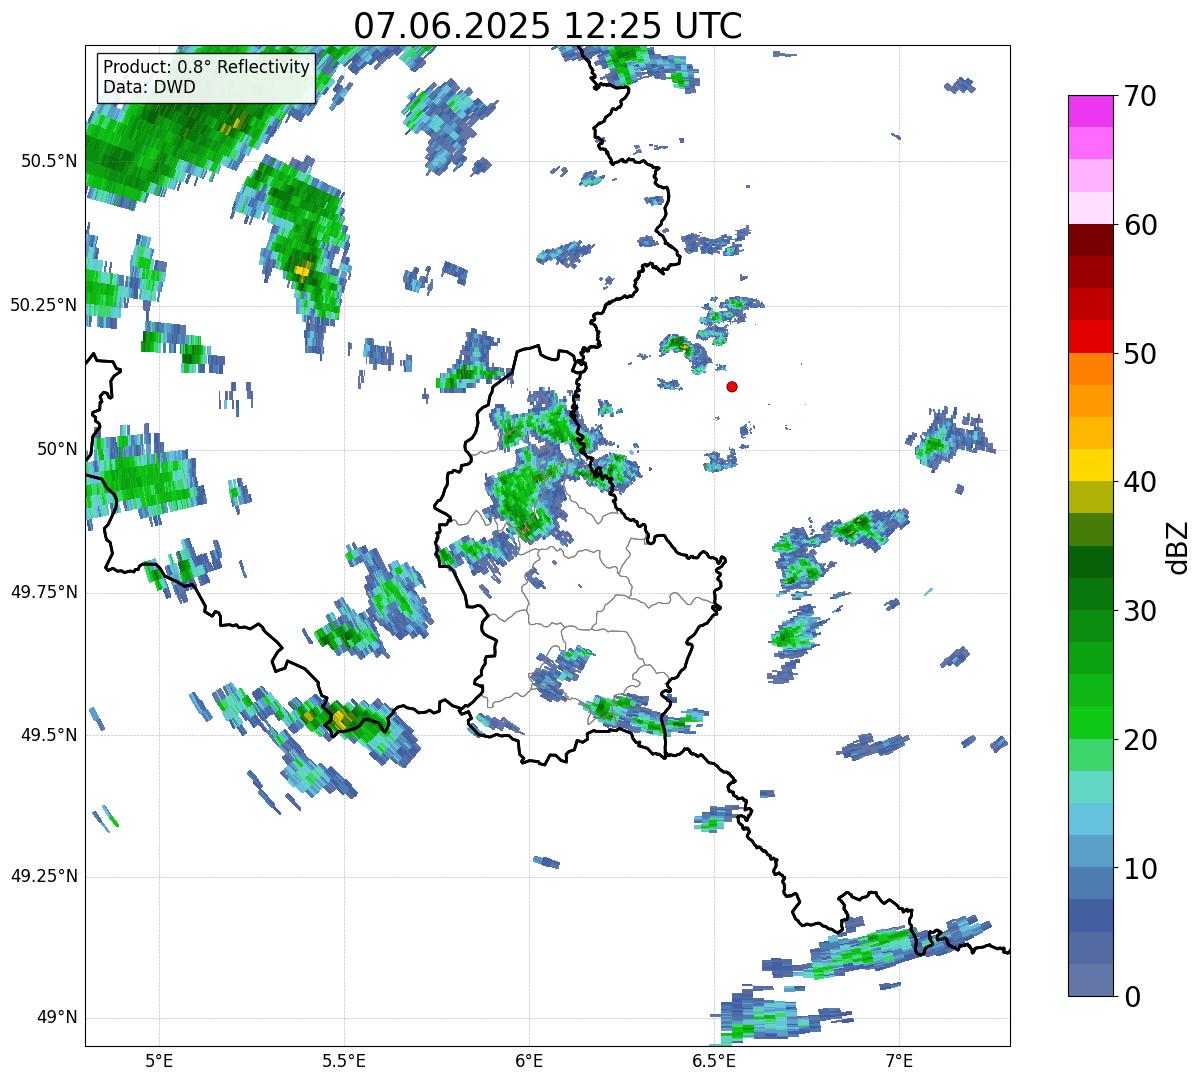Click the colorbar tick label 10
This screenshot has width=1202, height=1081.
(x=1141, y=870)
